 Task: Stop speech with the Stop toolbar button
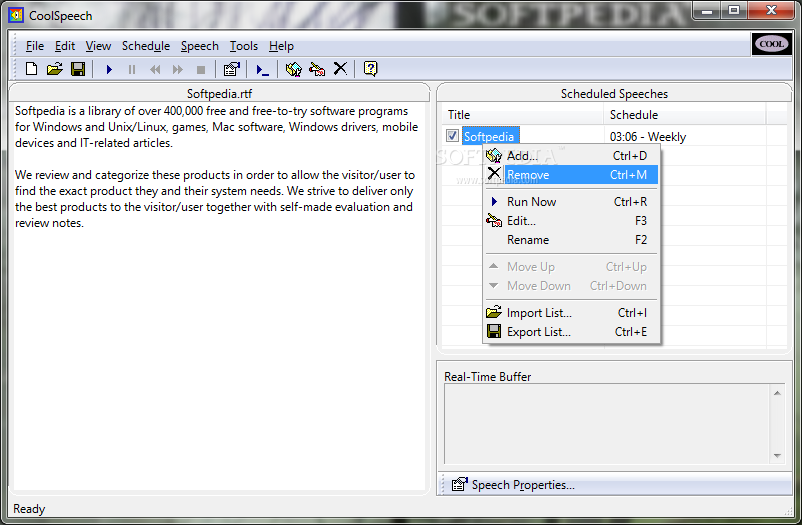tap(201, 69)
